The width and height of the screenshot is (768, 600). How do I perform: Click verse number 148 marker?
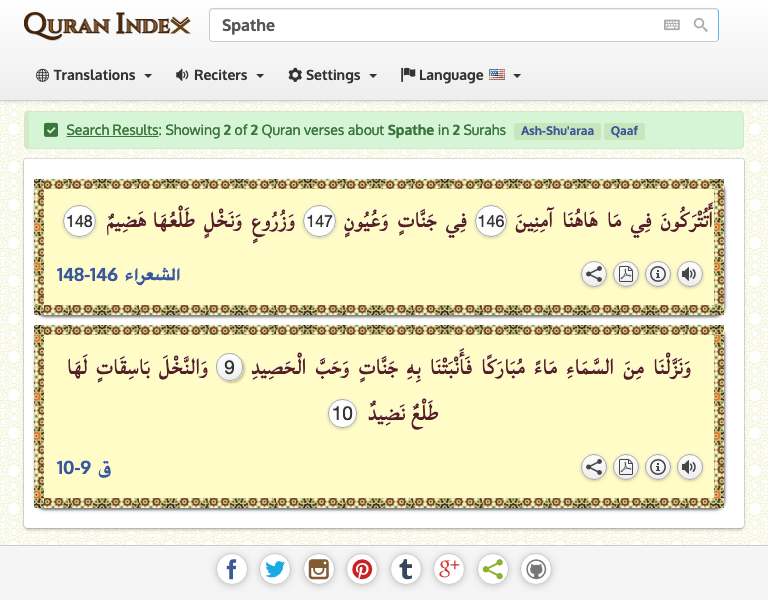tap(79, 221)
